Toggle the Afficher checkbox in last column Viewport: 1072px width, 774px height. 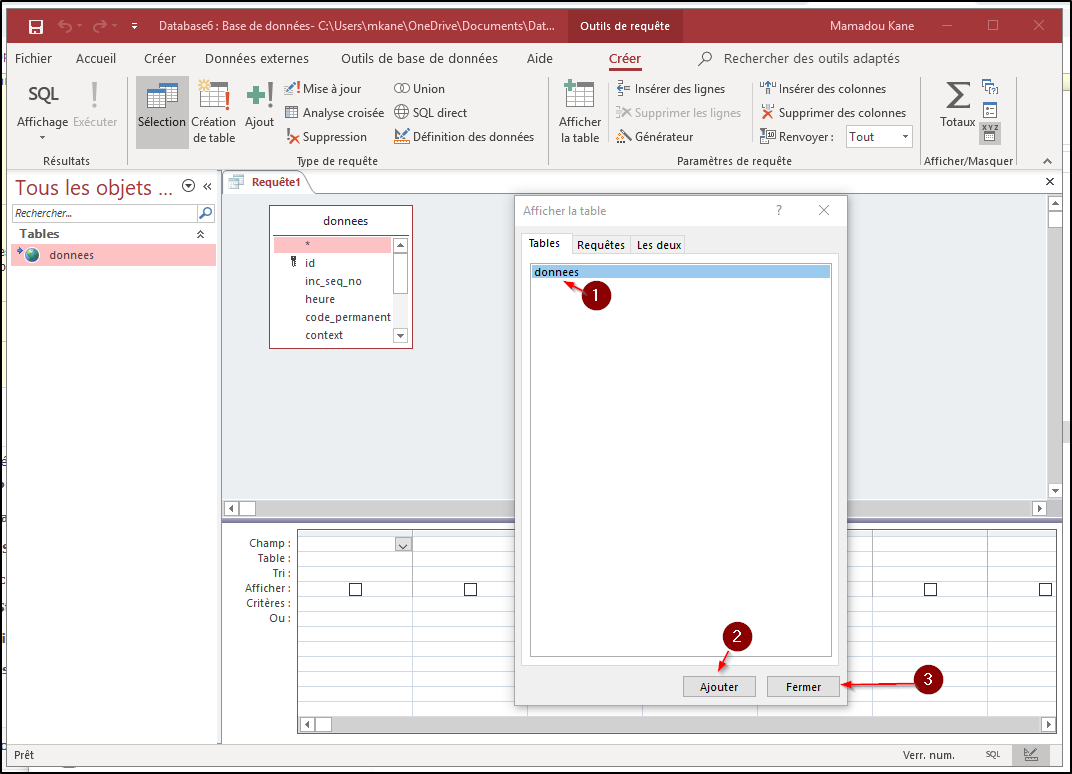pyautogui.click(x=1045, y=590)
